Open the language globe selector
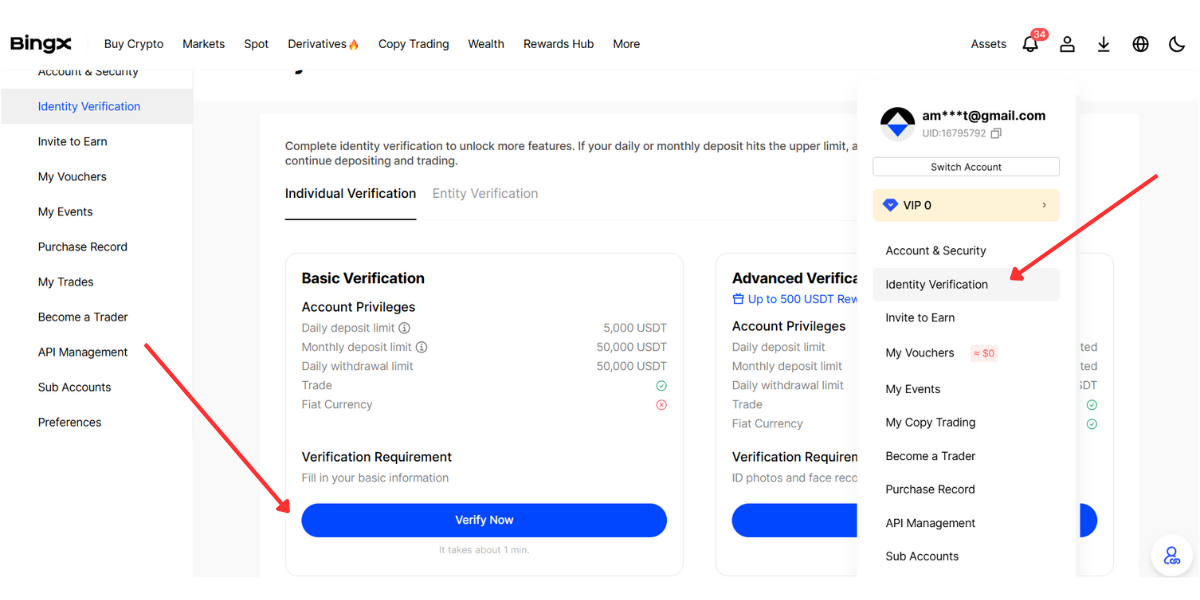 pos(1140,44)
